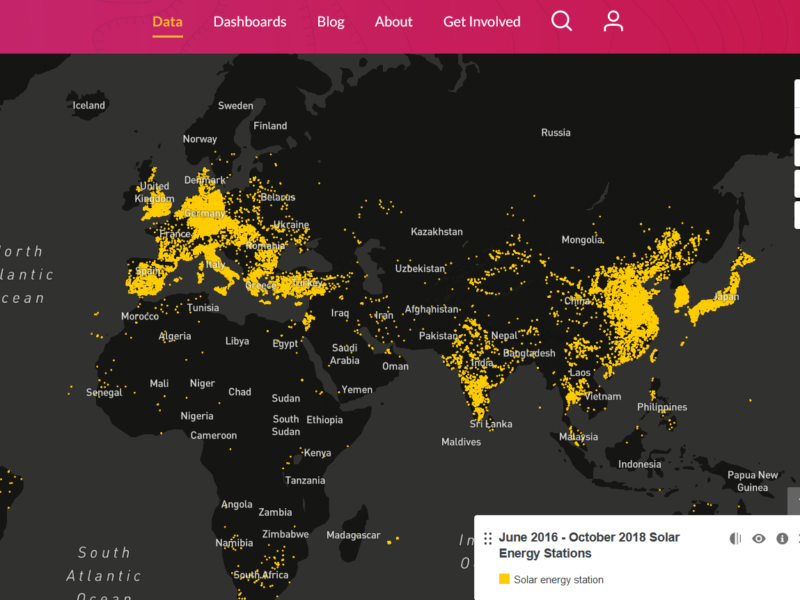Click the Zambia map label
Image resolution: width=800 pixels, height=600 pixels.
[275, 512]
